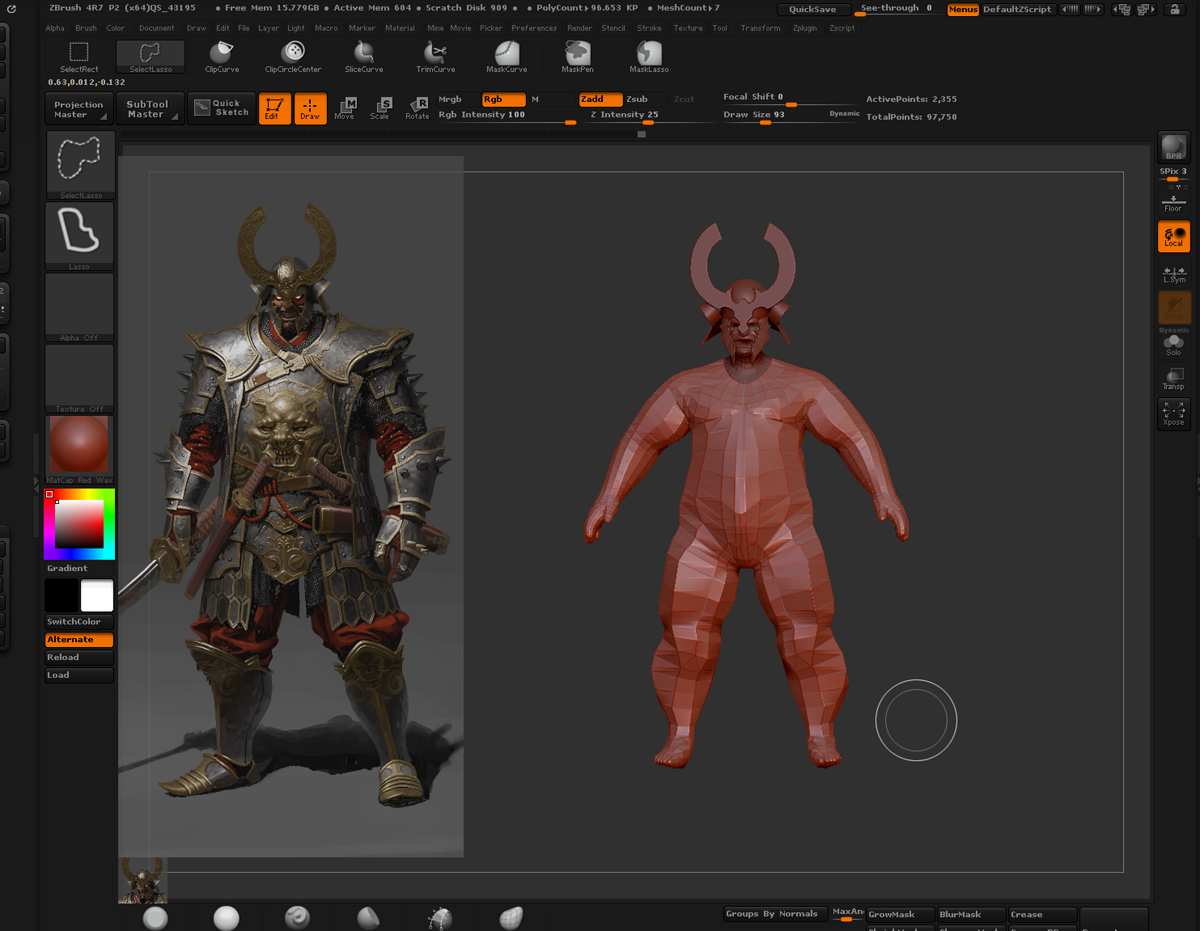This screenshot has height=931, width=1200.
Task: Open the Xpose view
Action: [1174, 415]
